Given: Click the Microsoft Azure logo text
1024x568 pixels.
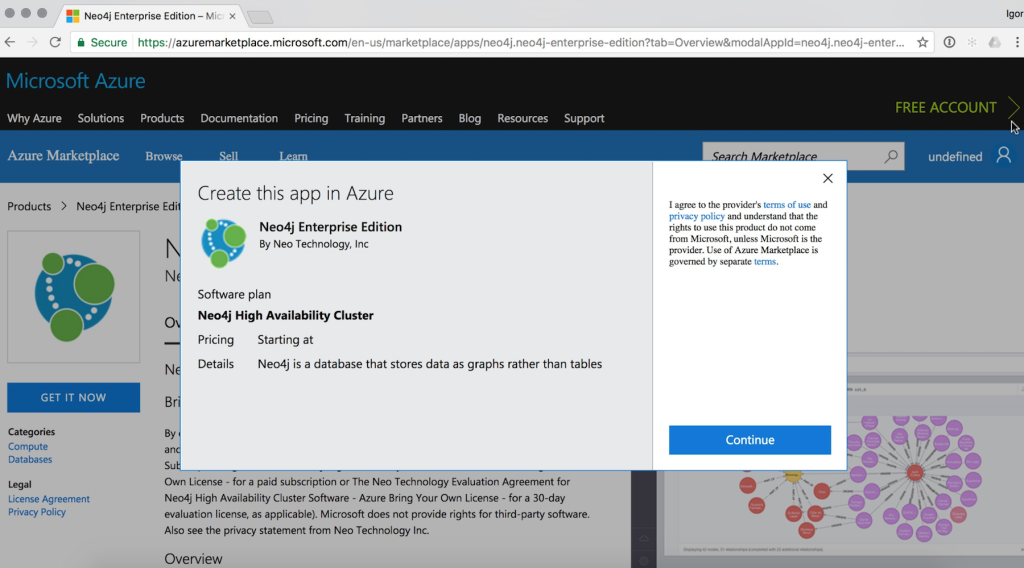Looking at the screenshot, I should click(x=76, y=81).
